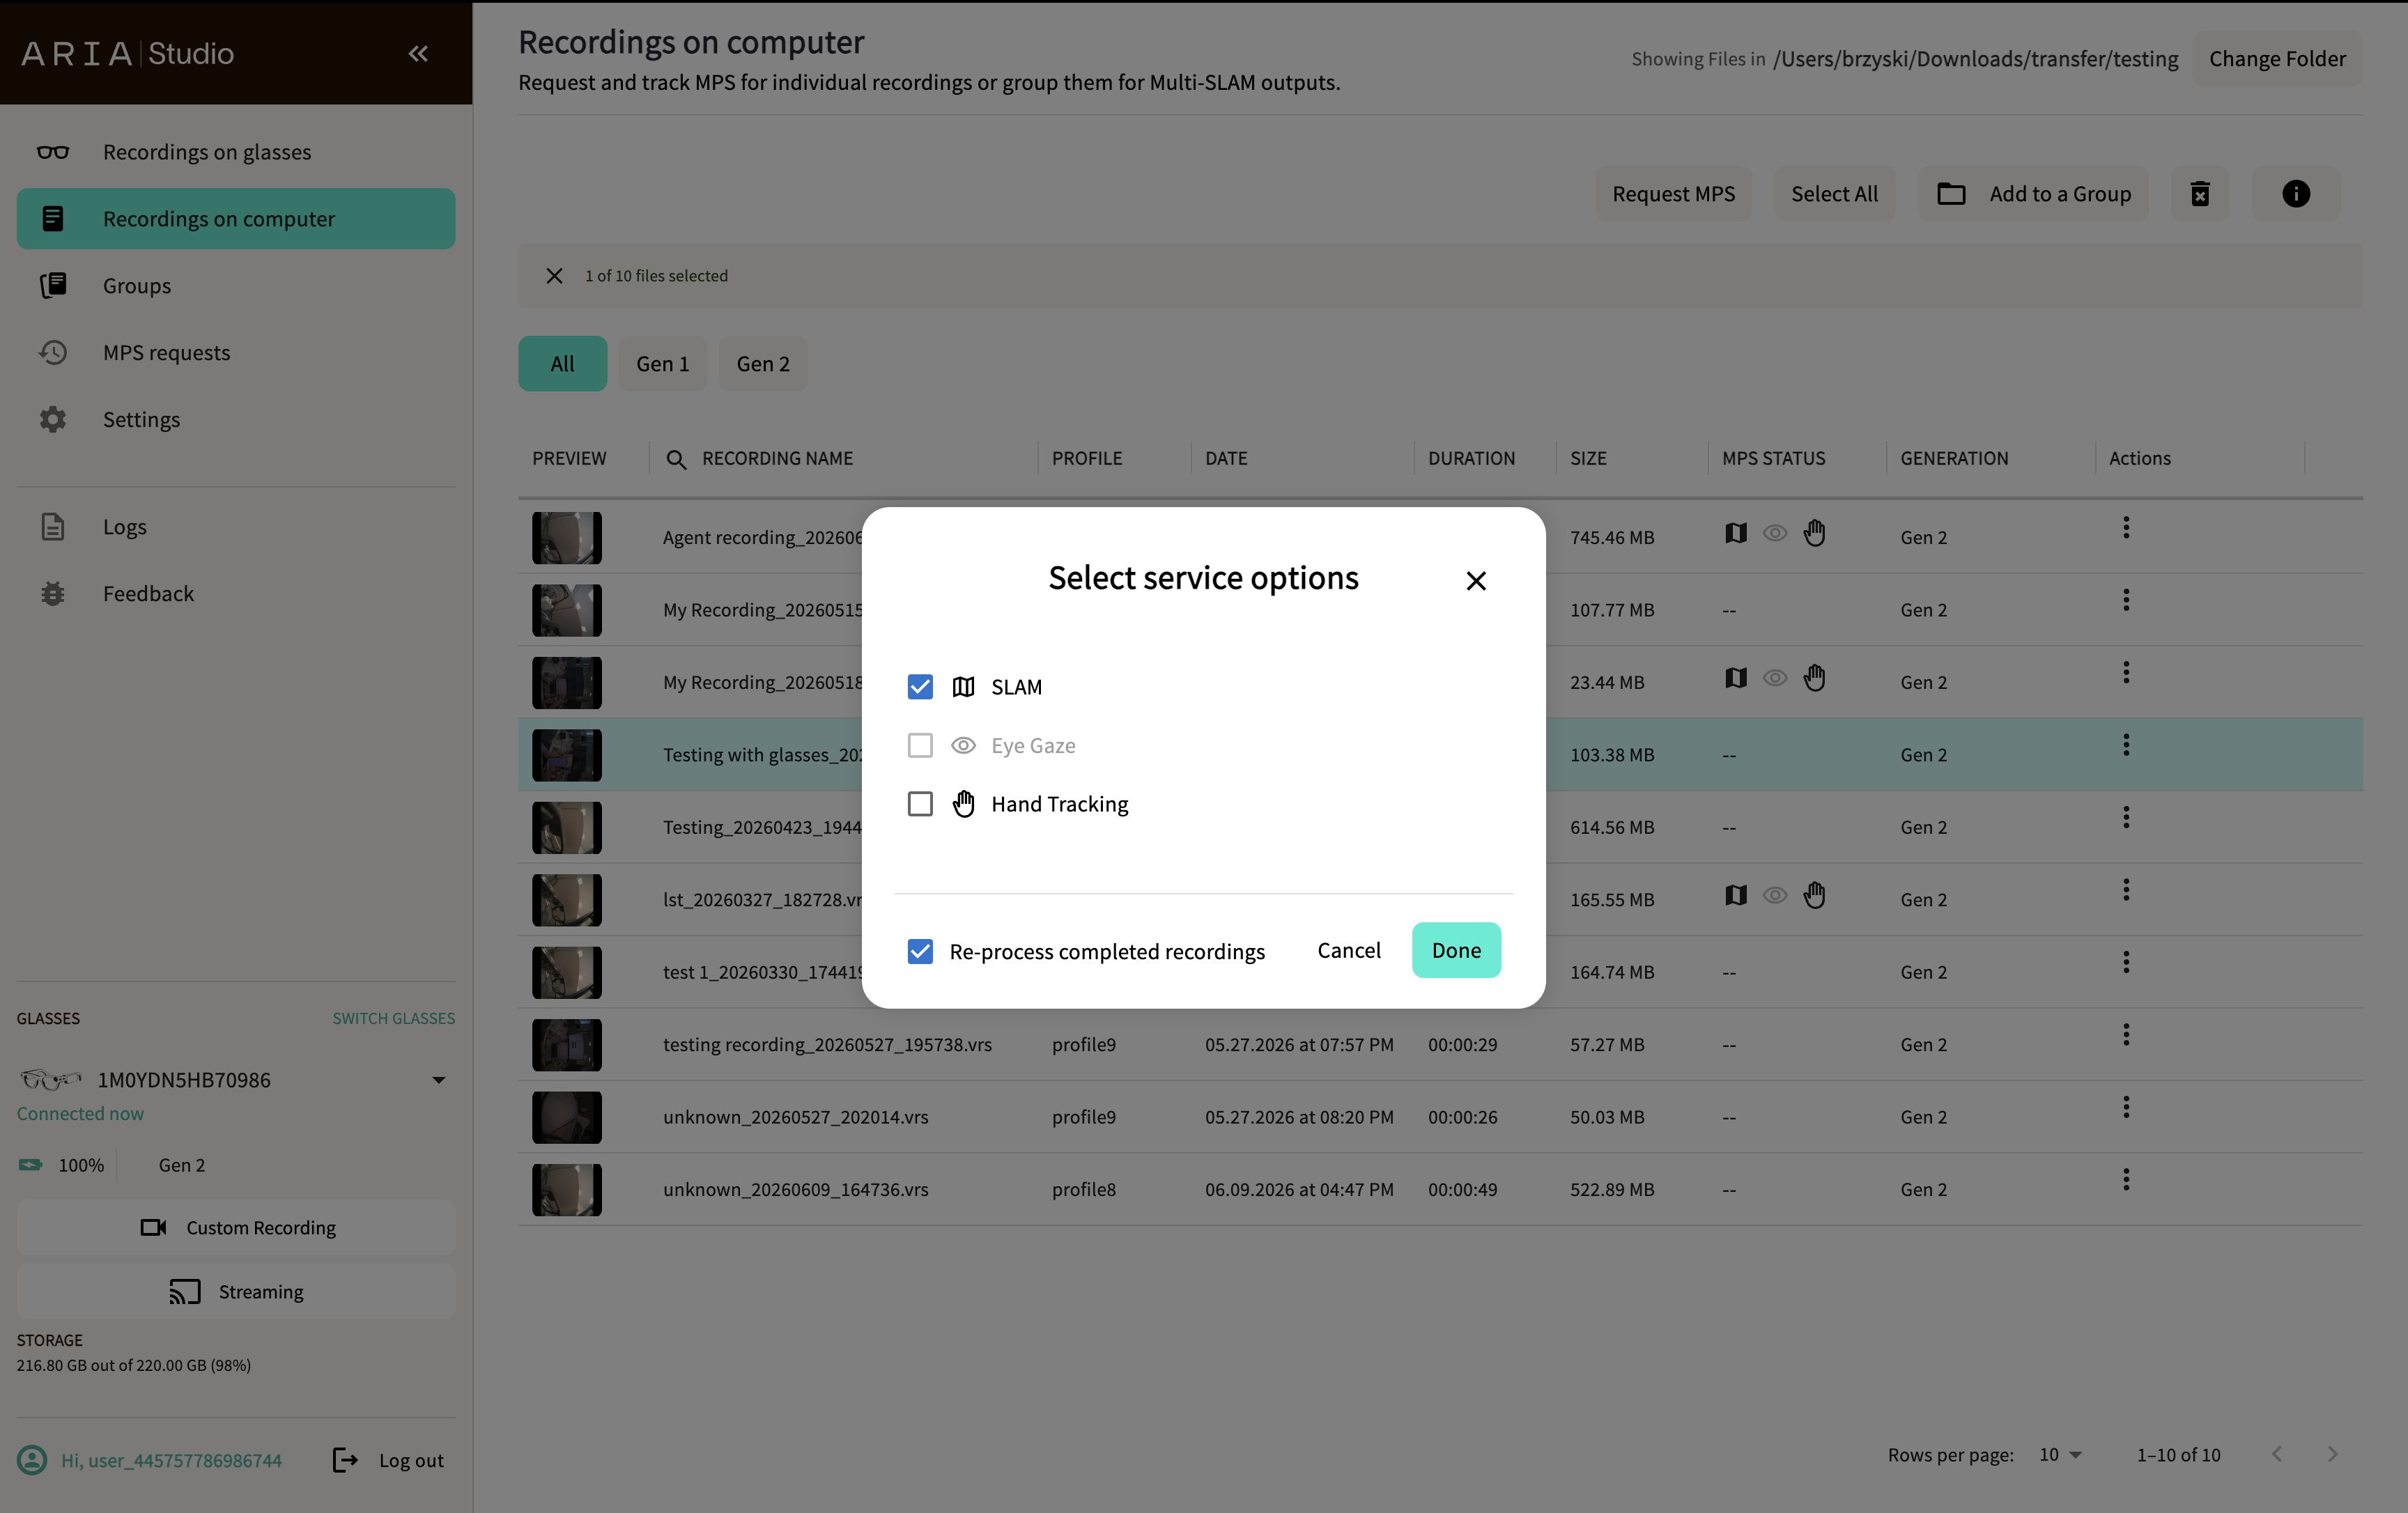Open actions menu for test 1 recording
2408x1513 pixels.
click(x=2126, y=963)
